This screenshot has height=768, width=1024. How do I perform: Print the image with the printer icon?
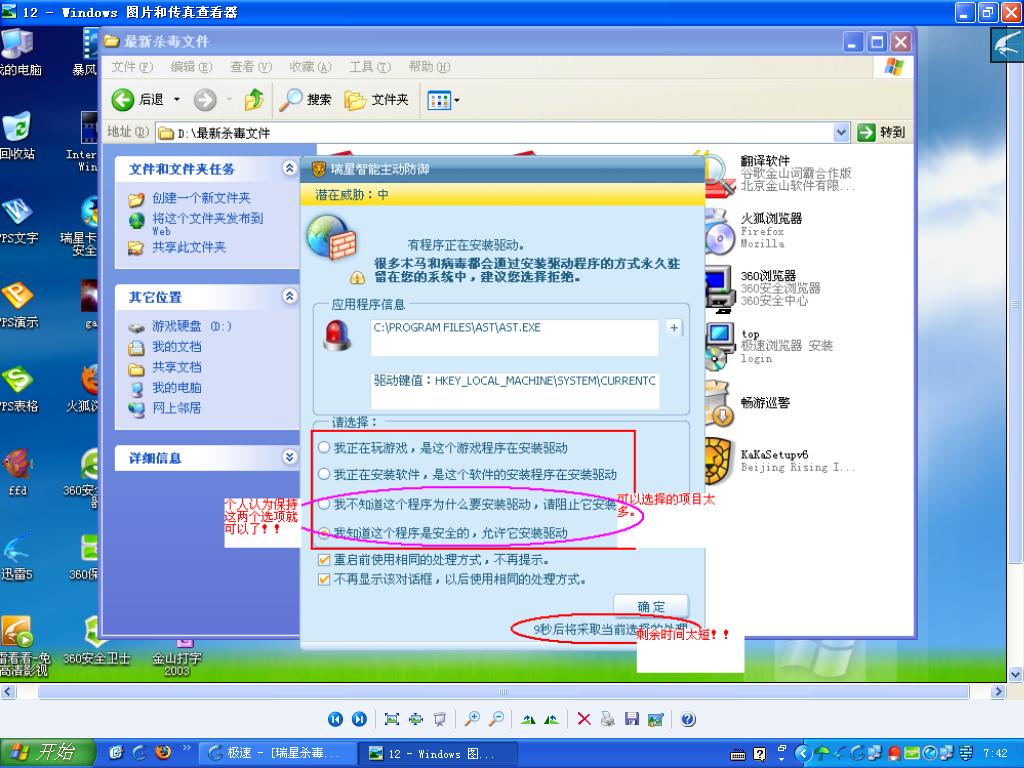tap(607, 719)
